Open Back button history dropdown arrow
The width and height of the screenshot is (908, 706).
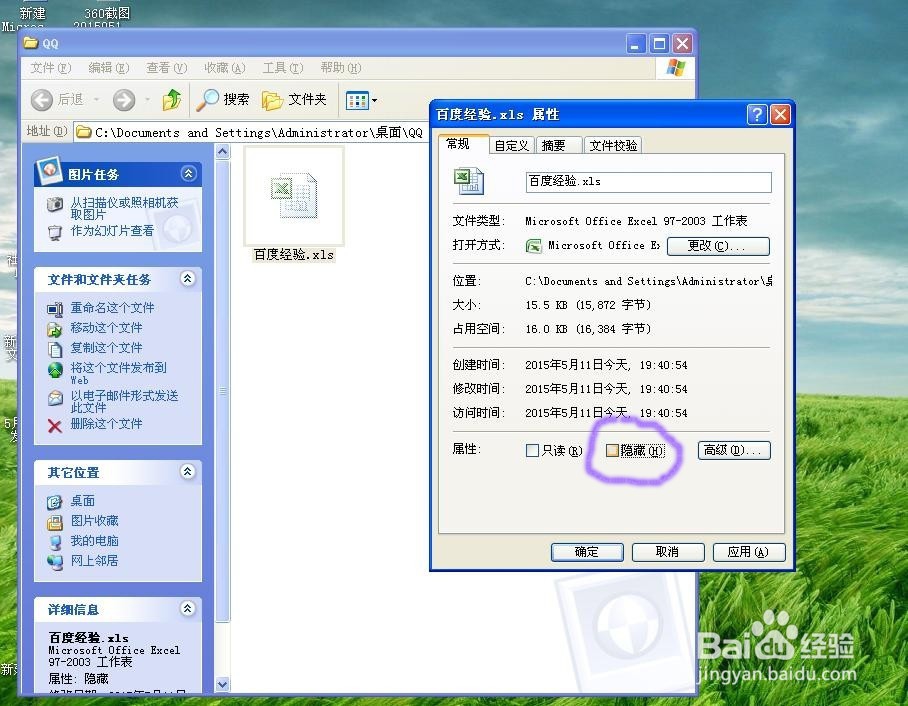tap(96, 100)
